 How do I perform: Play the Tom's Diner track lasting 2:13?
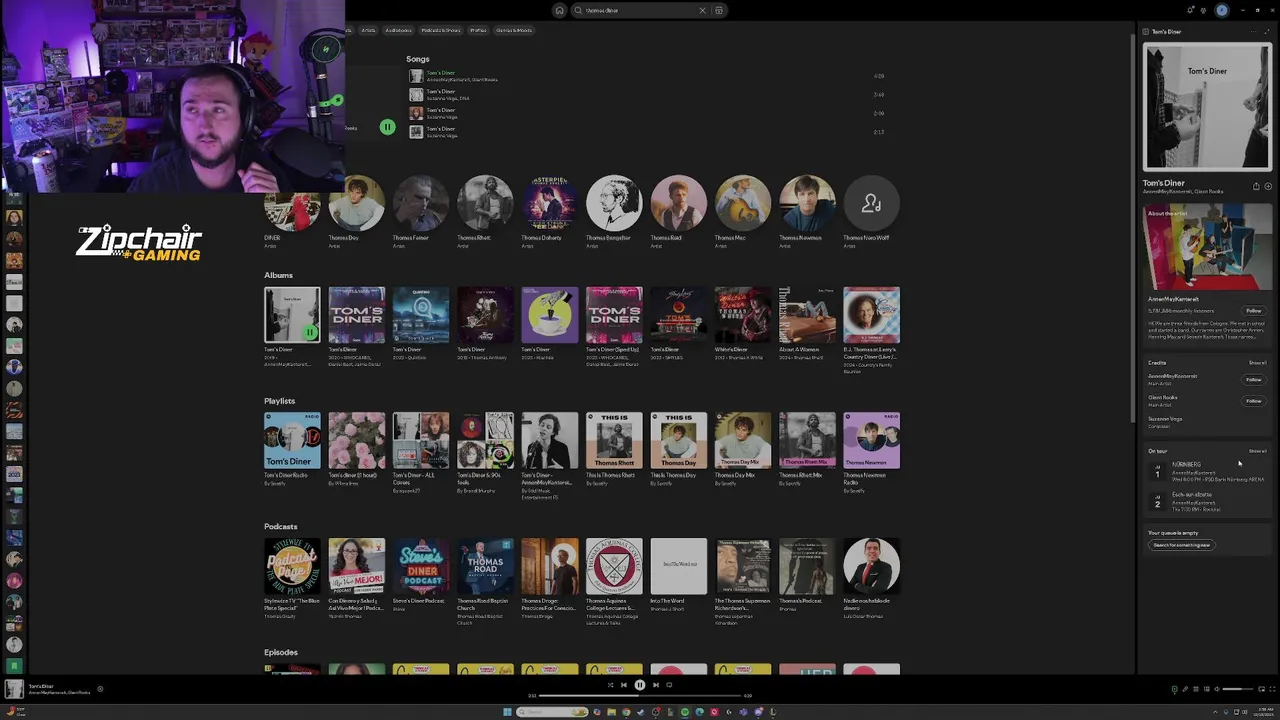(x=646, y=132)
